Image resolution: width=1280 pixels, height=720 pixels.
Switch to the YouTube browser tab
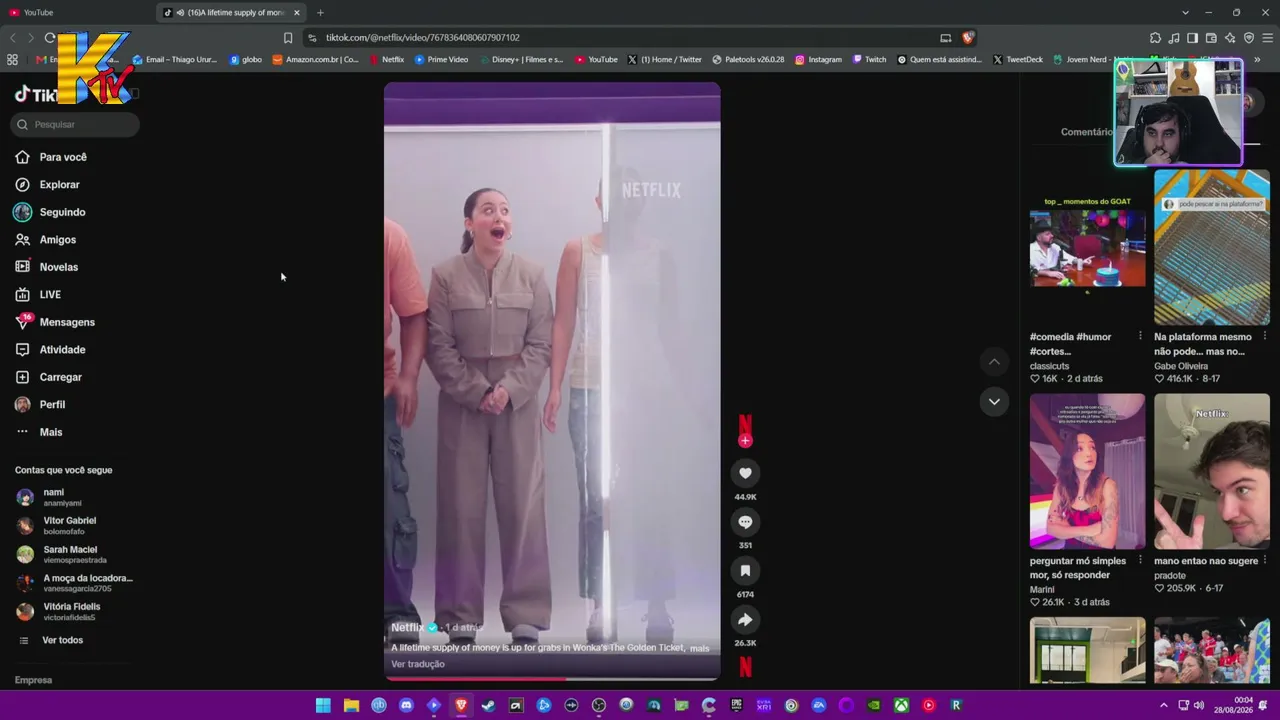click(78, 12)
